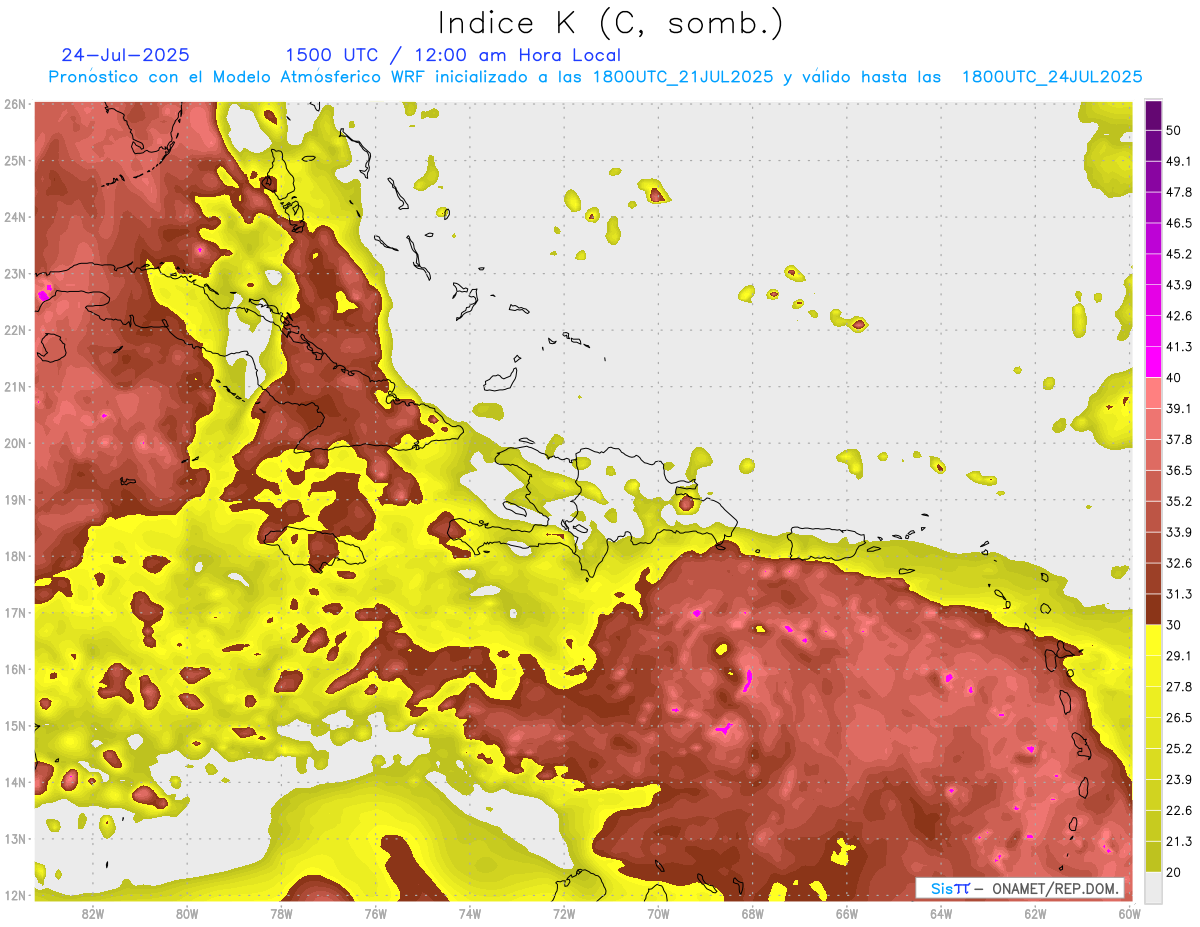Image resolution: width=1200 pixels, height=927 pixels.
Task: Click the colorbar value "42.6"
Action: click(x=1178, y=316)
